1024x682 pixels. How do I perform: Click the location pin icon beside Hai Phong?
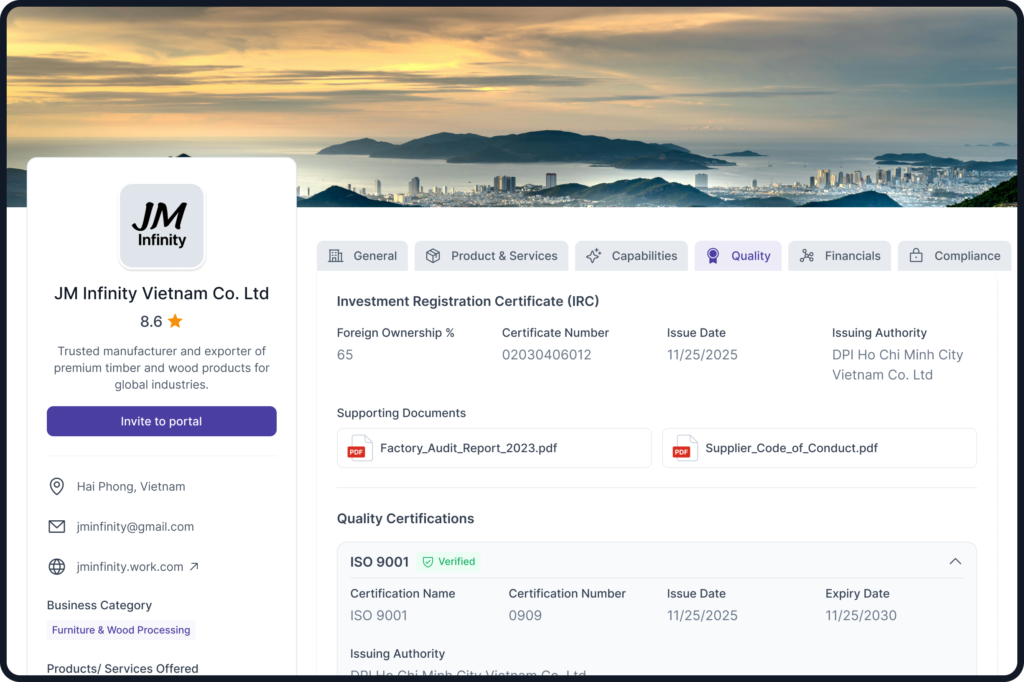coord(57,487)
